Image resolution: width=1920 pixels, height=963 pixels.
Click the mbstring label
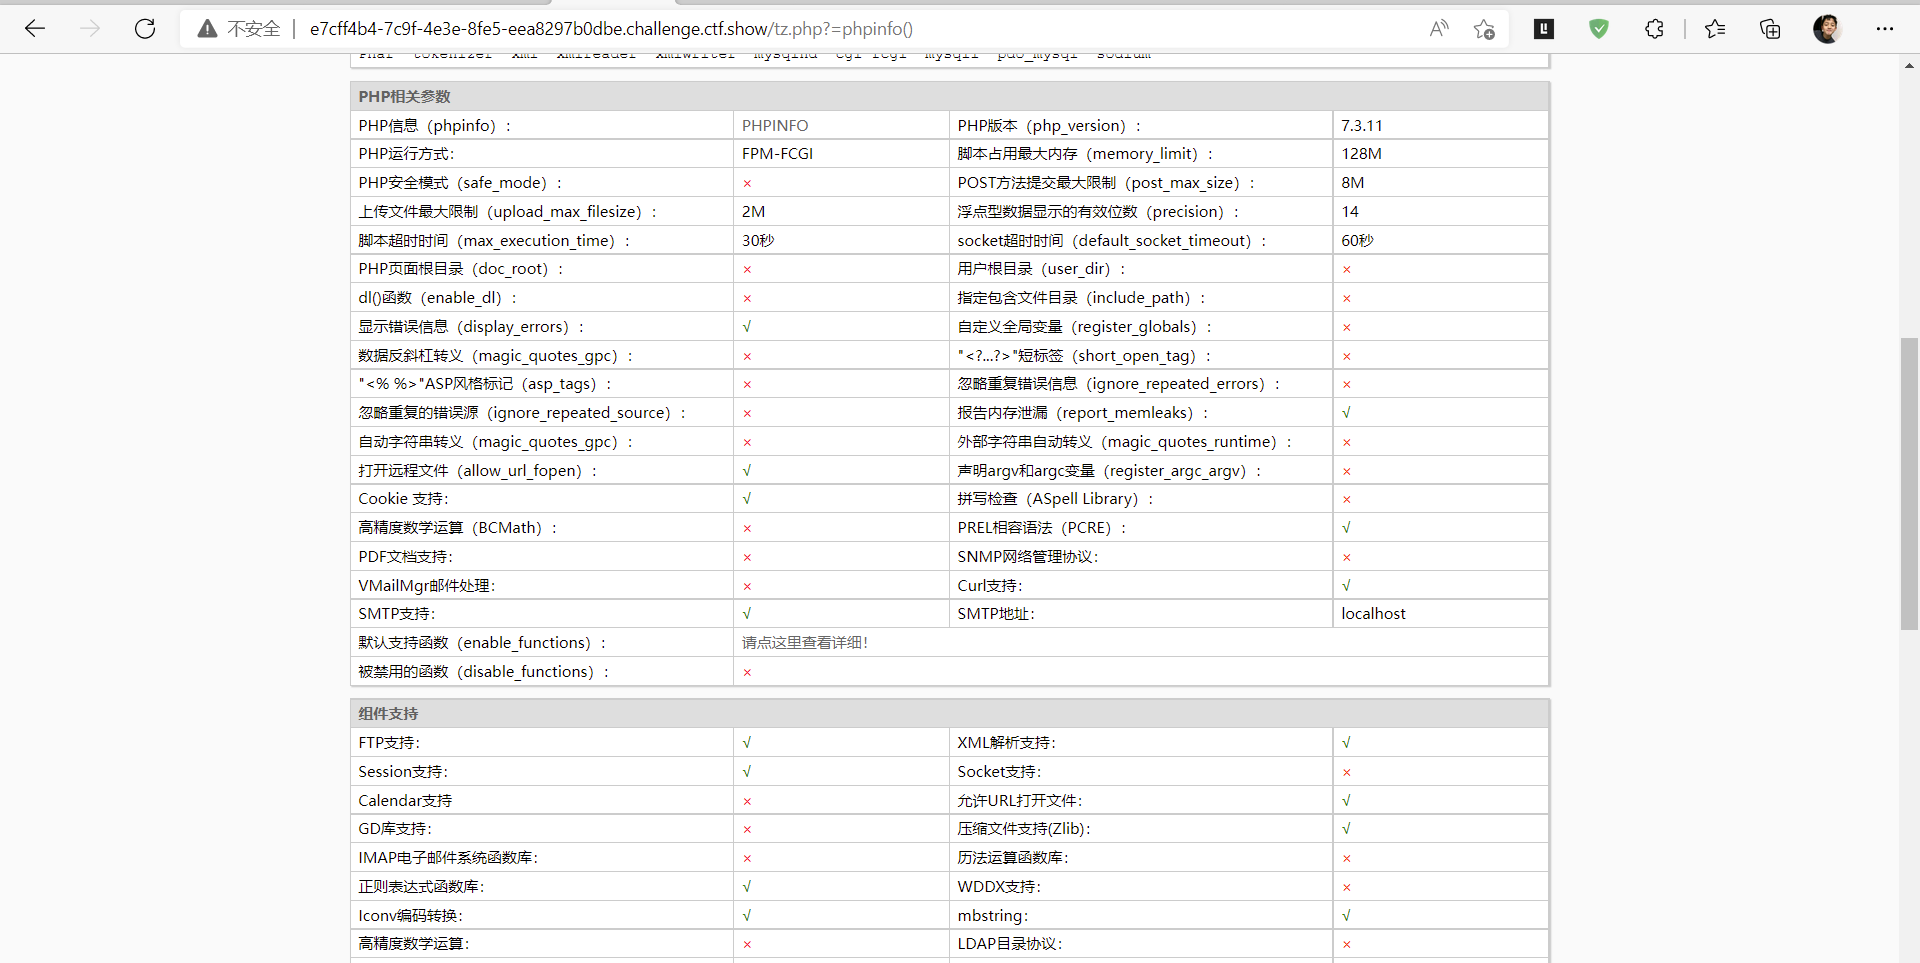click(992, 916)
